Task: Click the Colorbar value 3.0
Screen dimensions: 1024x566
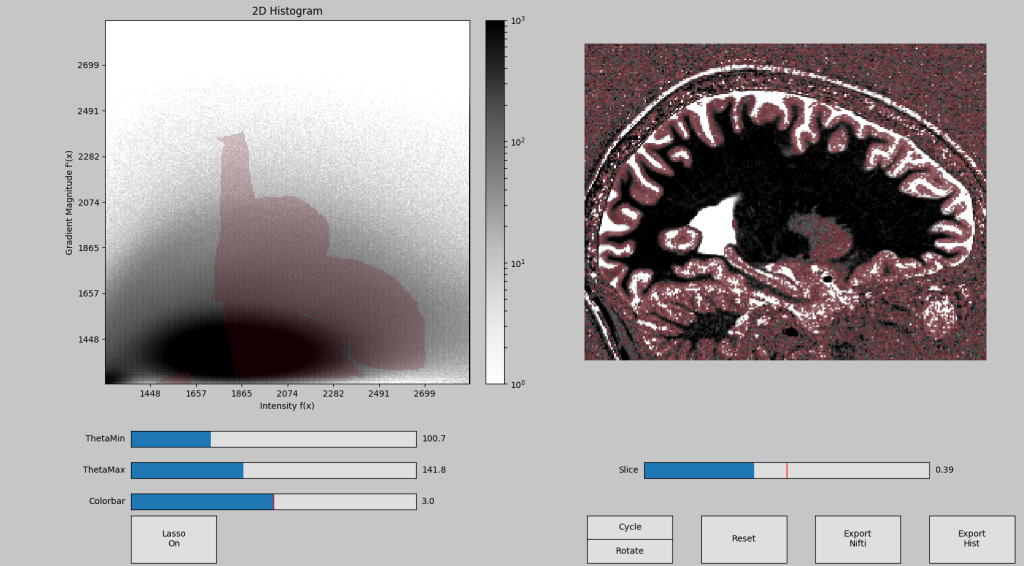Action: [428, 501]
